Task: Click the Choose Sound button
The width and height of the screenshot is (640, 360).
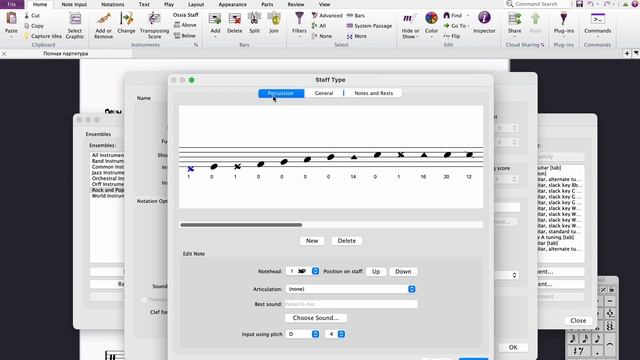Action: coord(316,318)
